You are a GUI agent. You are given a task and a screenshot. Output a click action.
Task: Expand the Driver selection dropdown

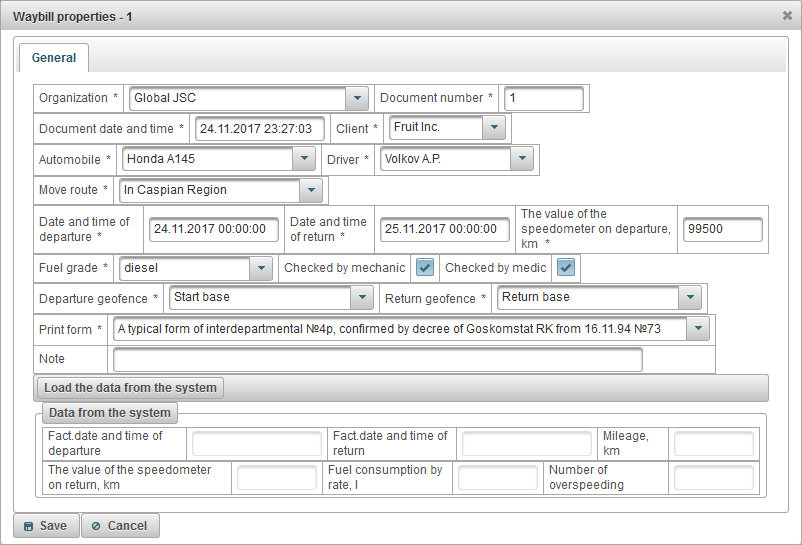tap(521, 159)
